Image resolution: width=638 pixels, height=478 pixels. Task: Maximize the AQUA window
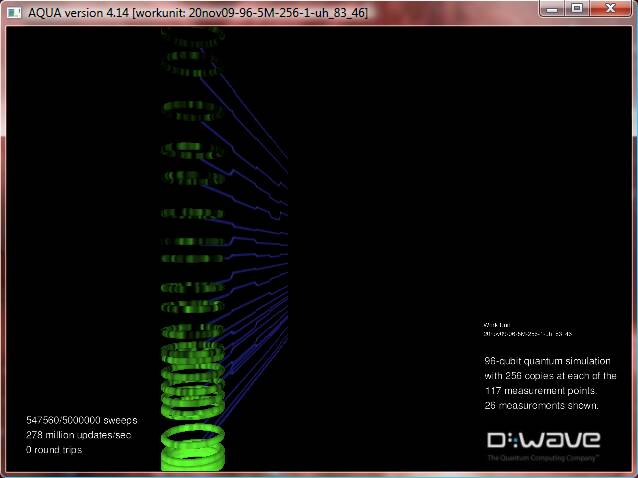pyautogui.click(x=578, y=9)
